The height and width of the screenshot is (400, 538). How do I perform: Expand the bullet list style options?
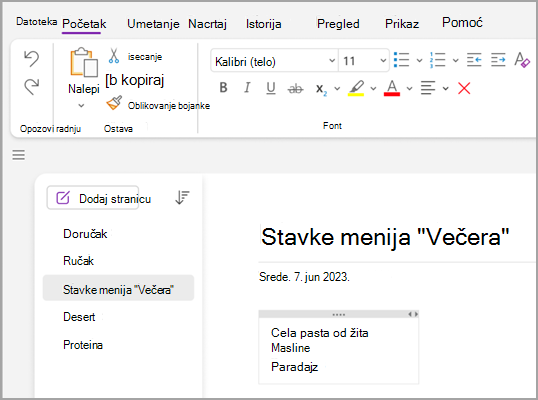419,61
